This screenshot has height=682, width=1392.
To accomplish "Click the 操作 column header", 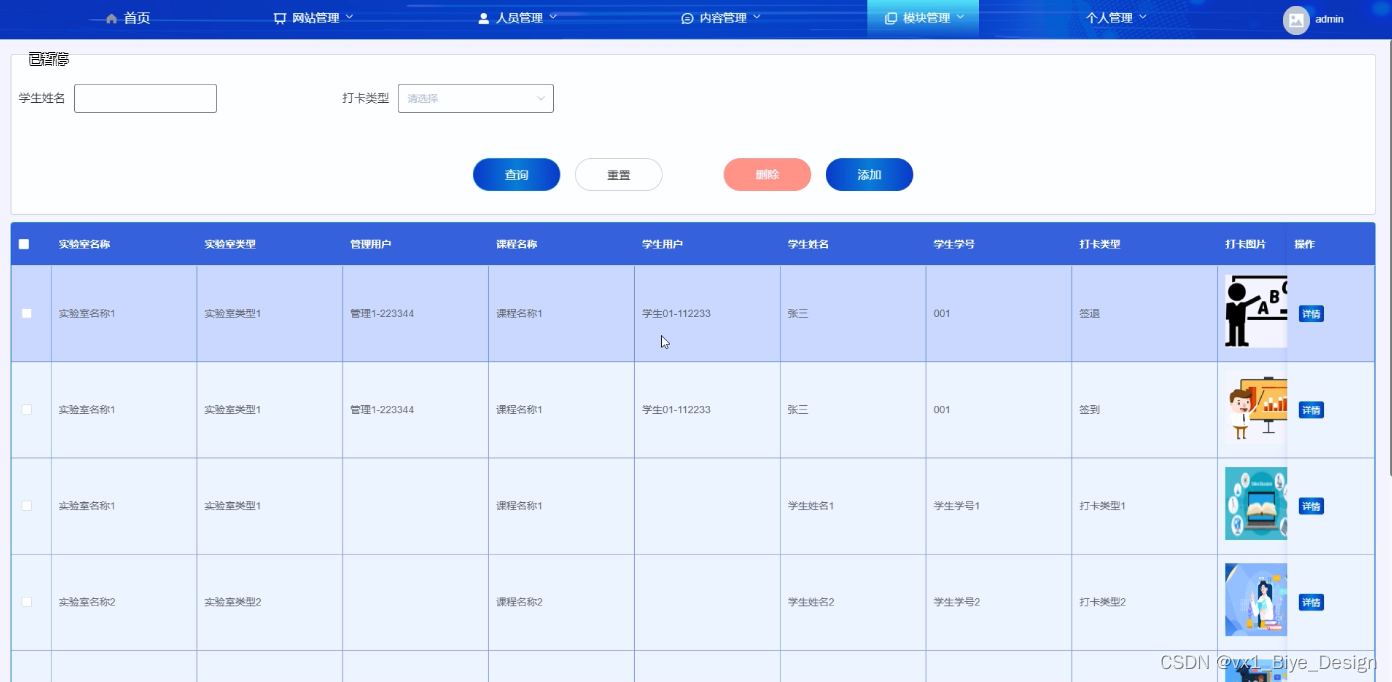I will pyautogui.click(x=1304, y=244).
